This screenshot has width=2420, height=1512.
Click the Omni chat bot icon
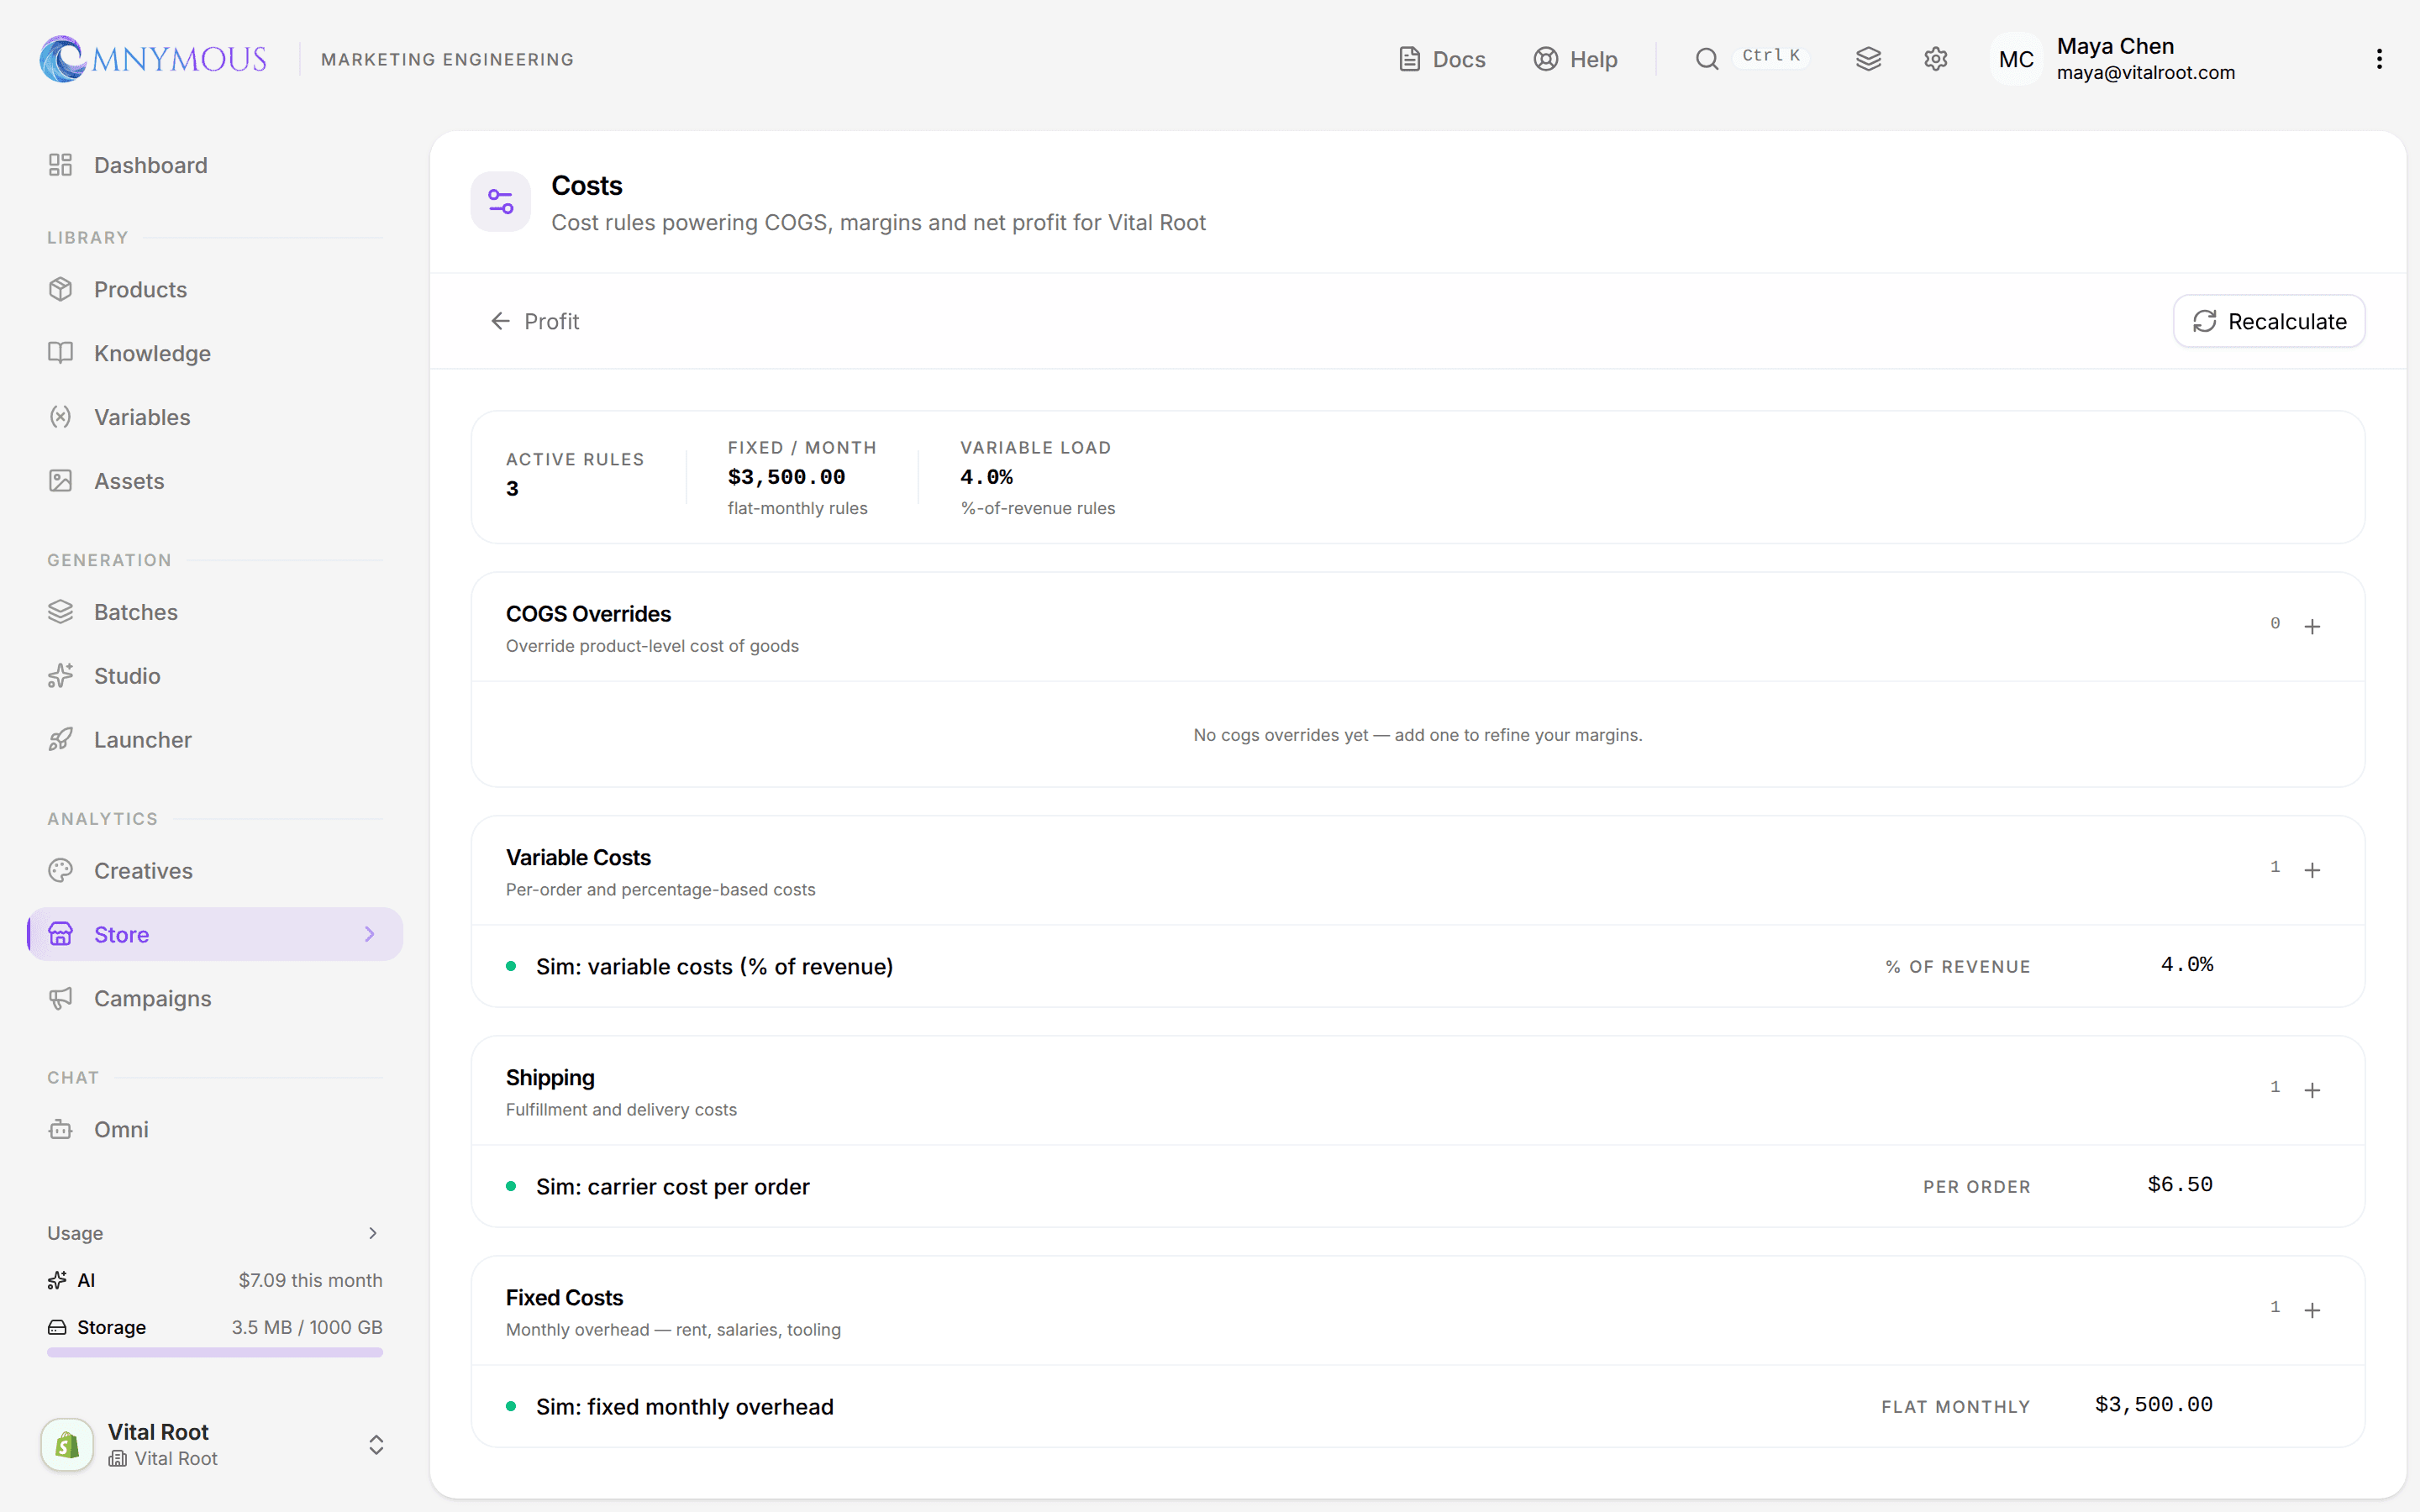[61, 1129]
